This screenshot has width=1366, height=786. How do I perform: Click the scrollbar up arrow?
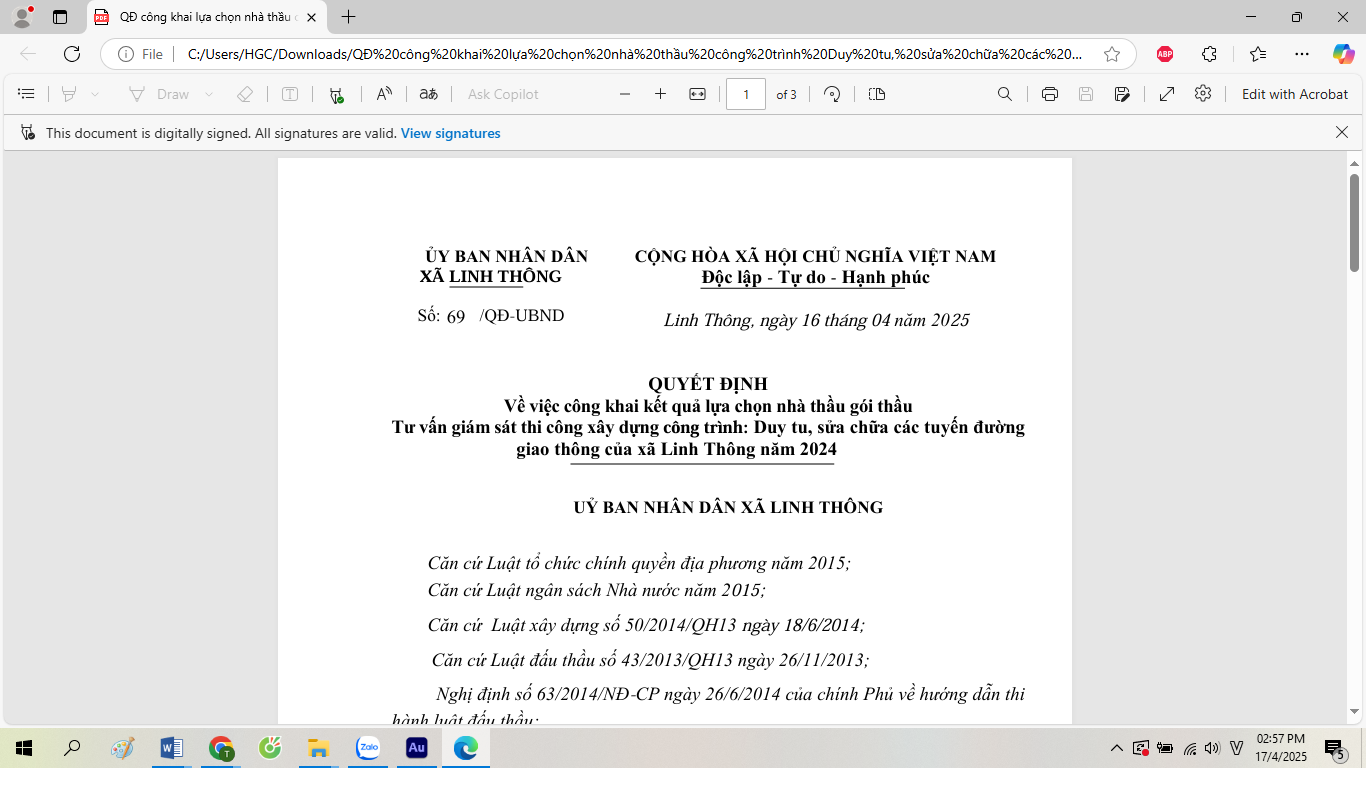pos(1355,163)
